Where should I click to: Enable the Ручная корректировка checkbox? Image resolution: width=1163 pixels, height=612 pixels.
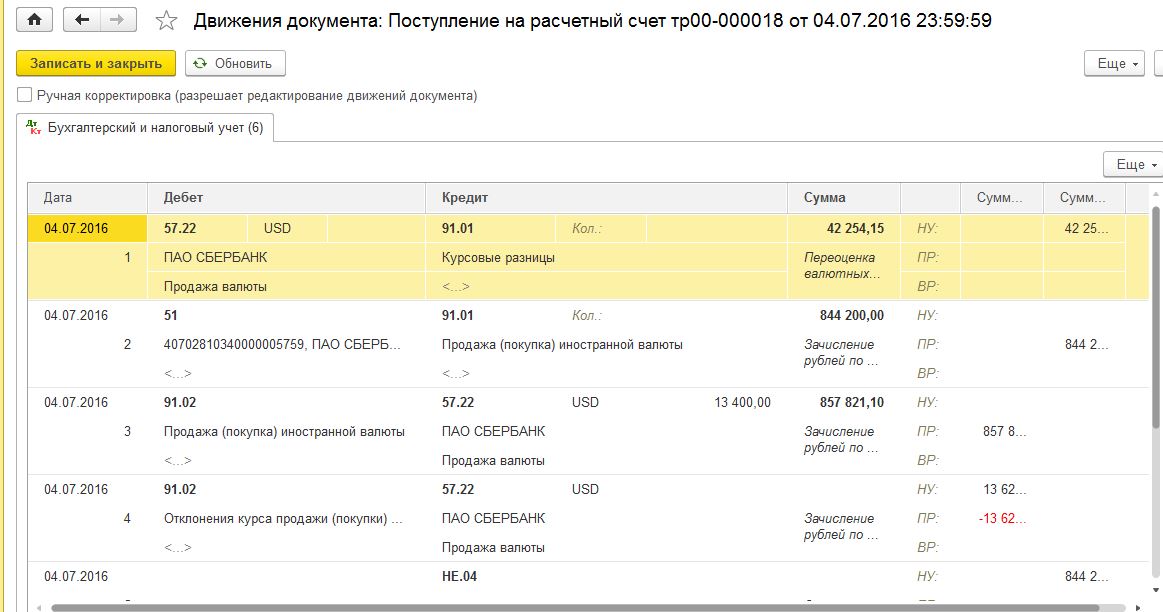coord(25,96)
